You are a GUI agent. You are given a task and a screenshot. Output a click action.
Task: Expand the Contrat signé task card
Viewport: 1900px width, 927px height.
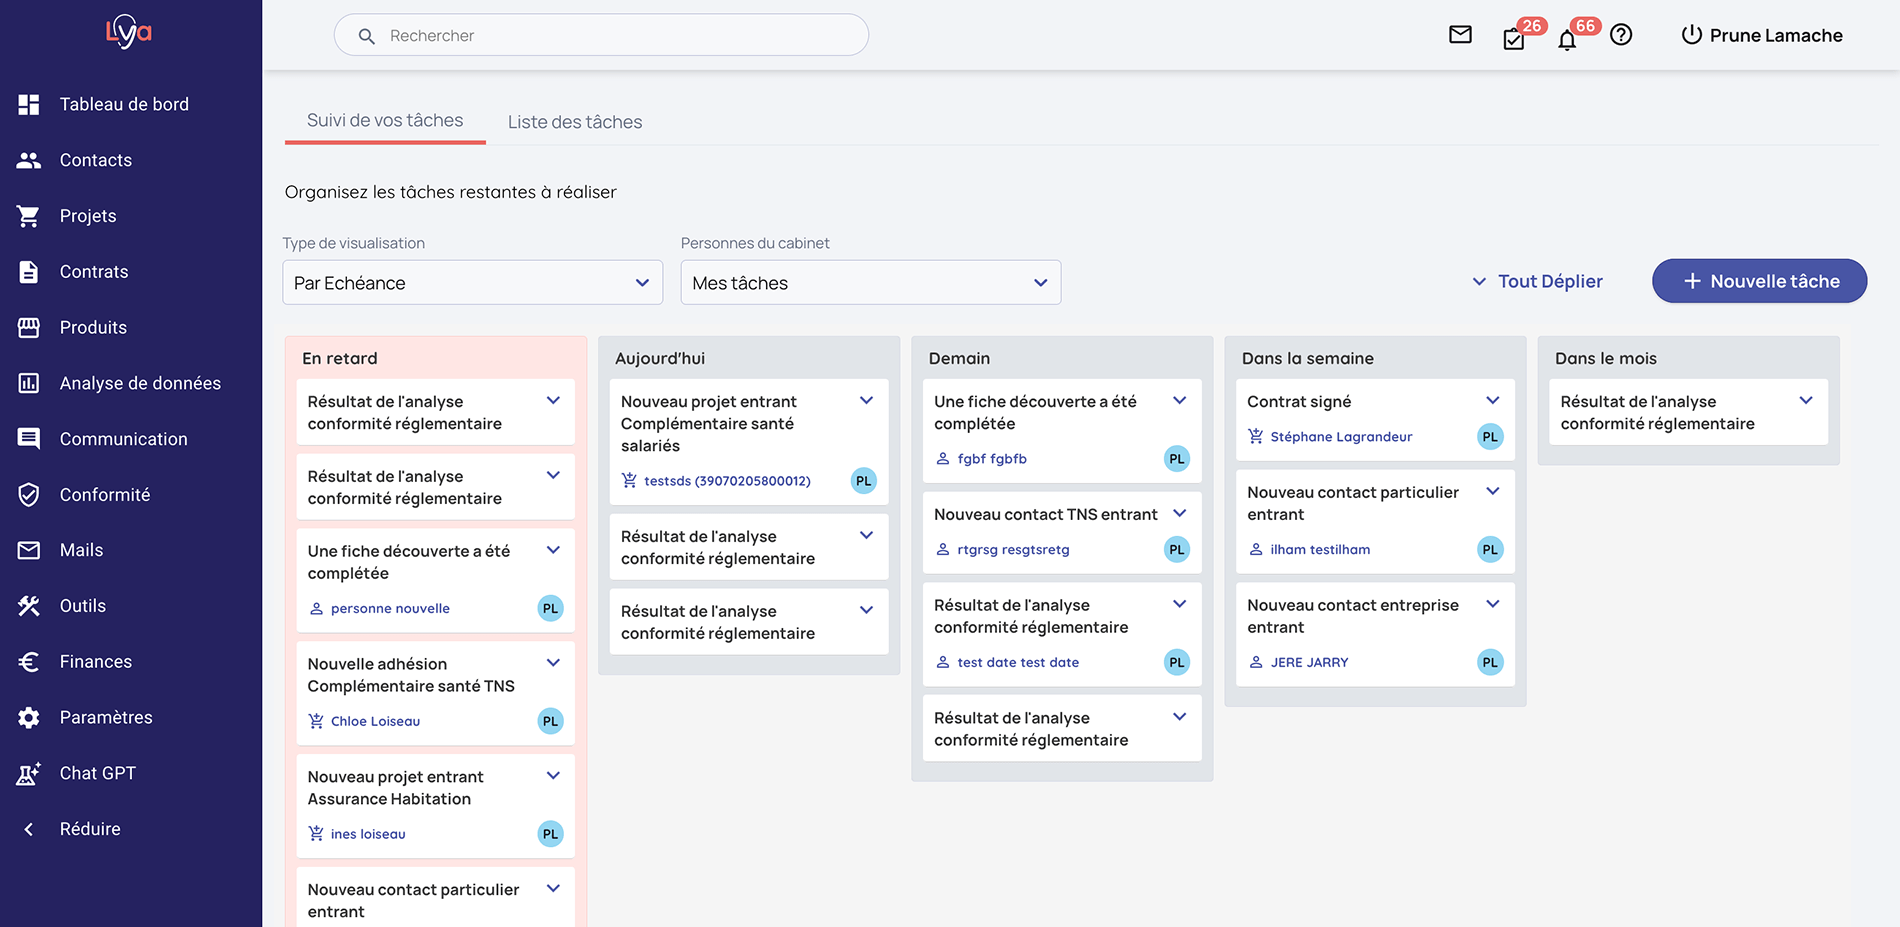pos(1493,401)
